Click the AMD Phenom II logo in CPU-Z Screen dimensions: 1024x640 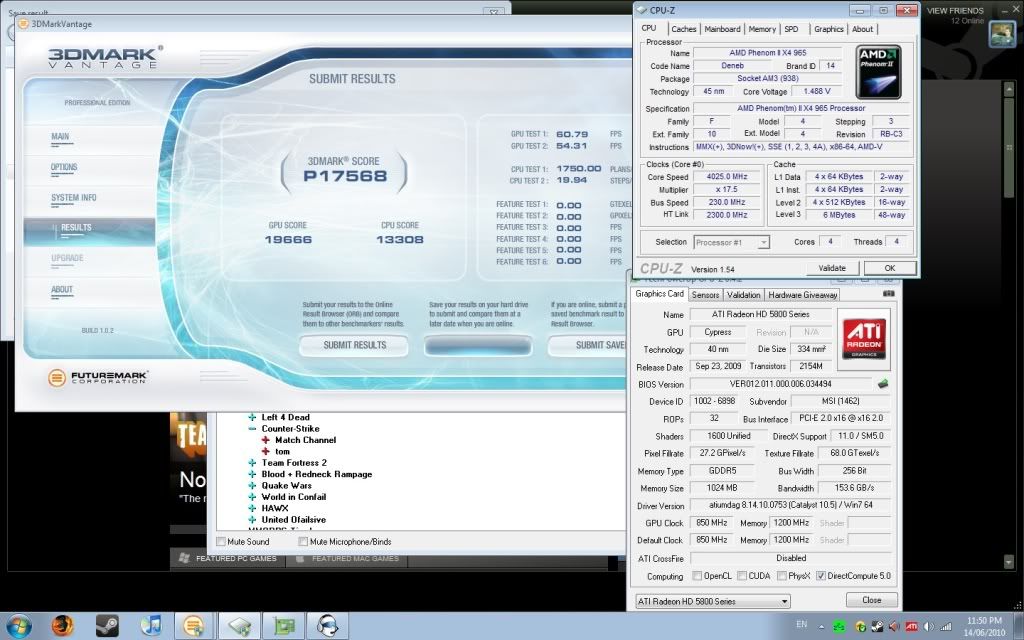tap(878, 72)
